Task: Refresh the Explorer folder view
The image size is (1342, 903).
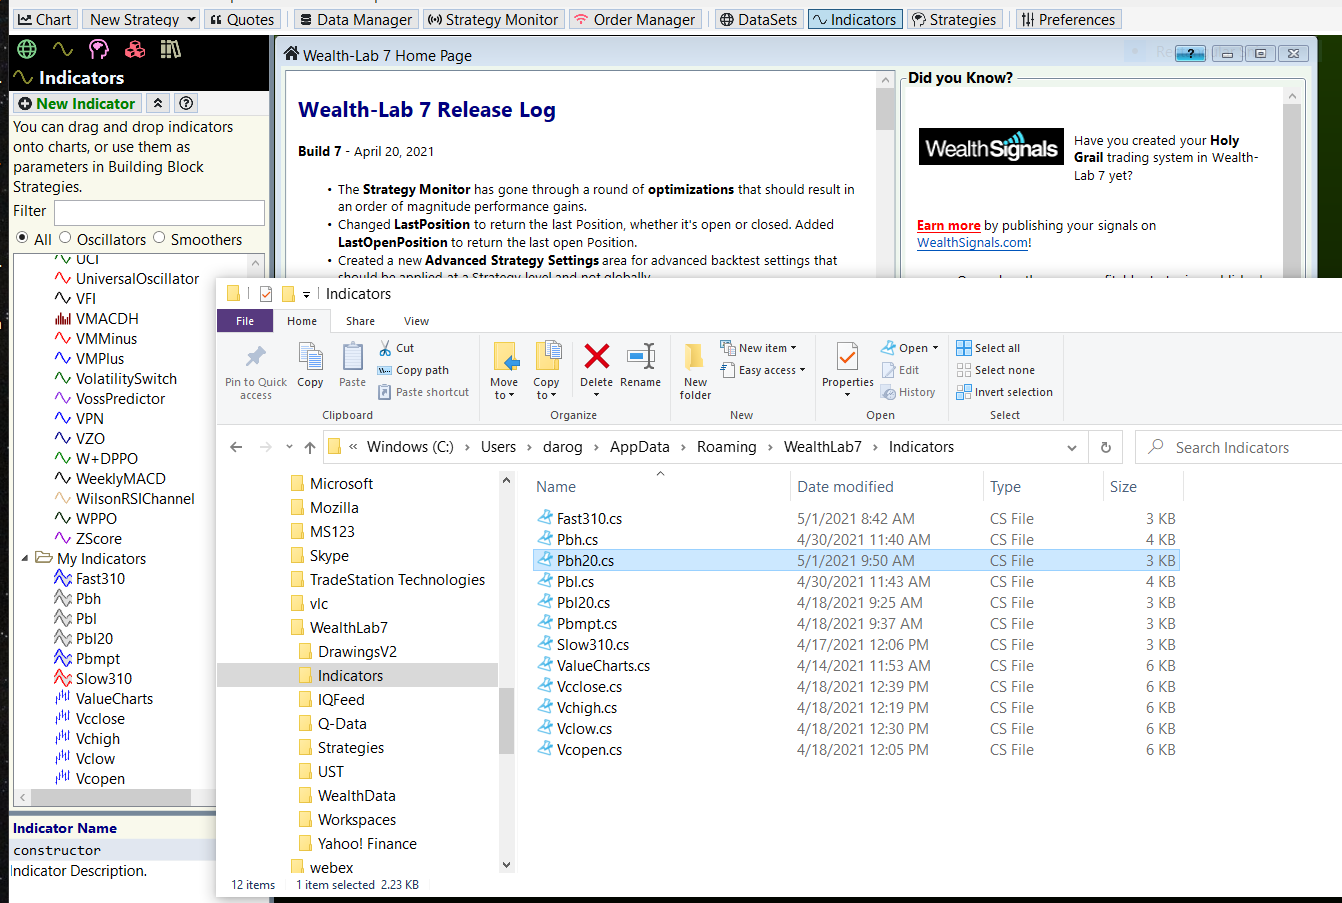Action: point(1105,447)
